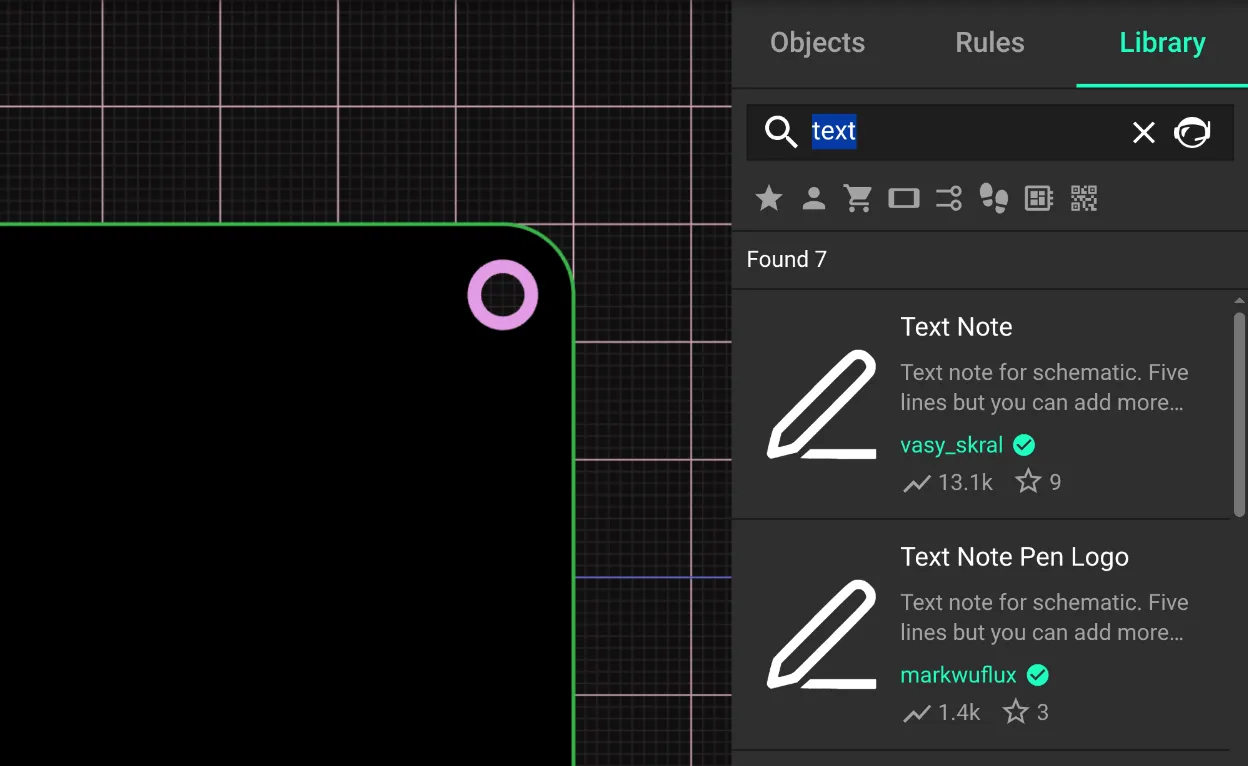1248x766 pixels.
Task: Click verified badge next to vasy_skral
Action: (x=1024, y=445)
